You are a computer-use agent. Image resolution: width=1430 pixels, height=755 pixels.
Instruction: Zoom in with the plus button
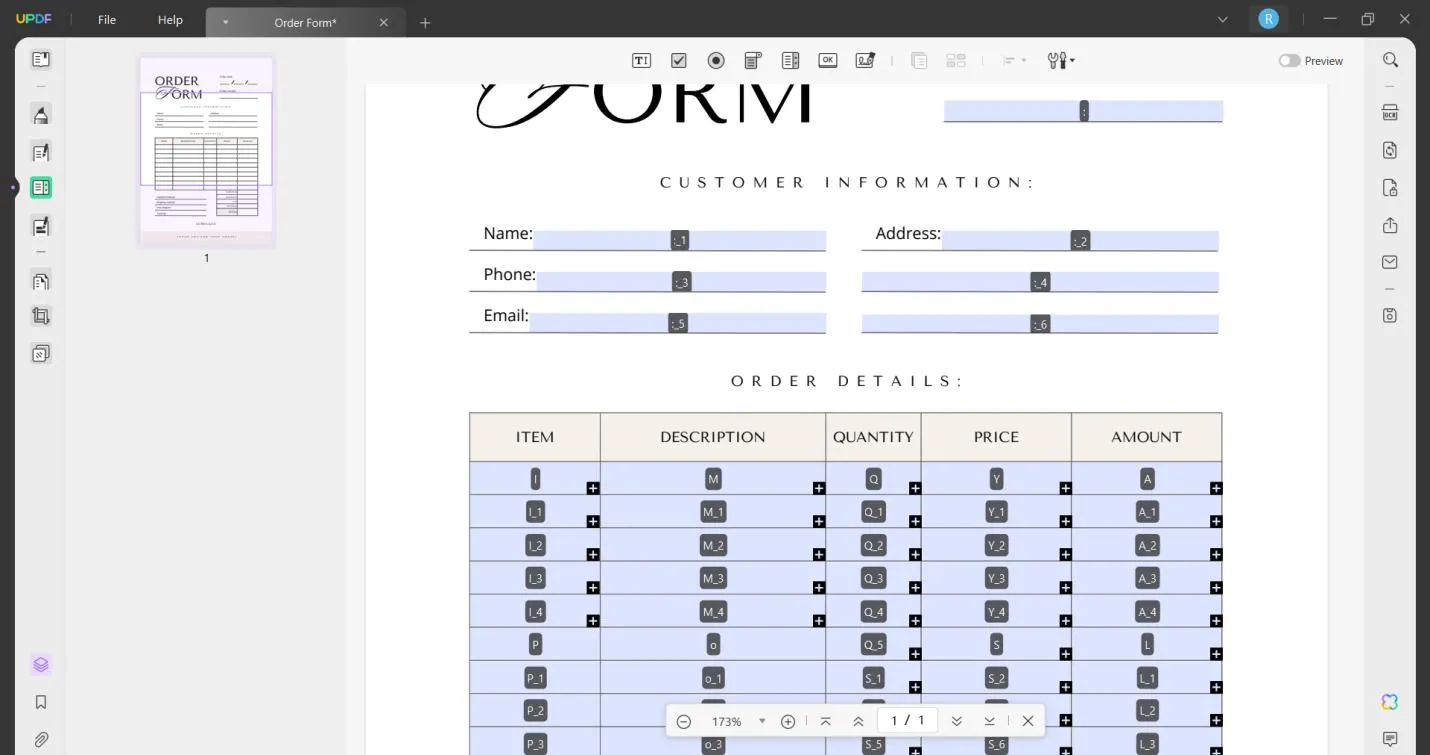(788, 722)
